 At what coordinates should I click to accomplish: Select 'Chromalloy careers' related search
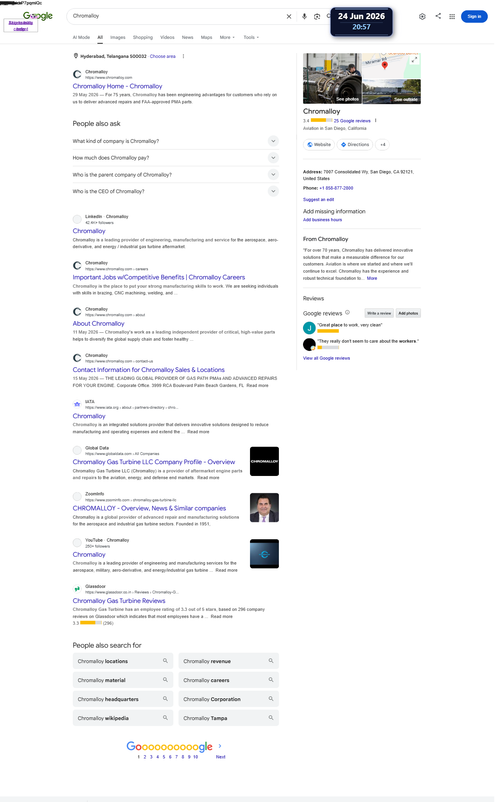coord(229,680)
